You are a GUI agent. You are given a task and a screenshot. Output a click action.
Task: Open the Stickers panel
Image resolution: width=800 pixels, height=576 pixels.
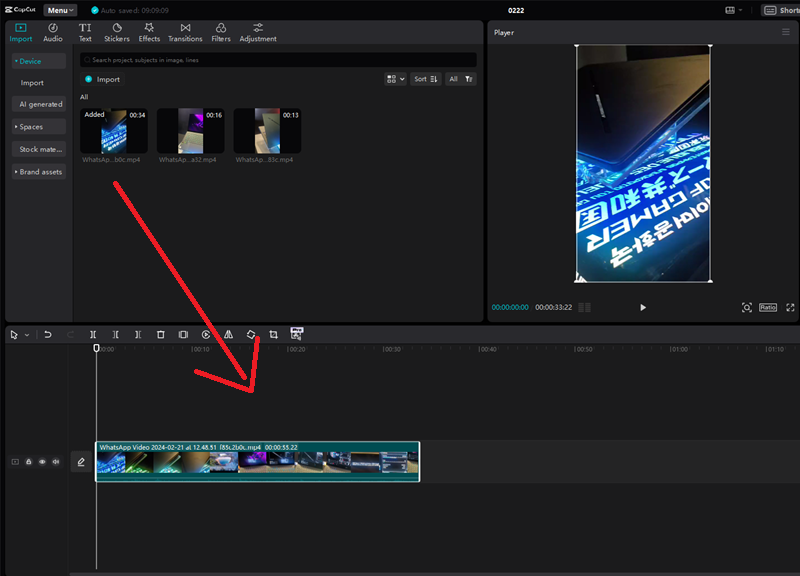coord(117,32)
